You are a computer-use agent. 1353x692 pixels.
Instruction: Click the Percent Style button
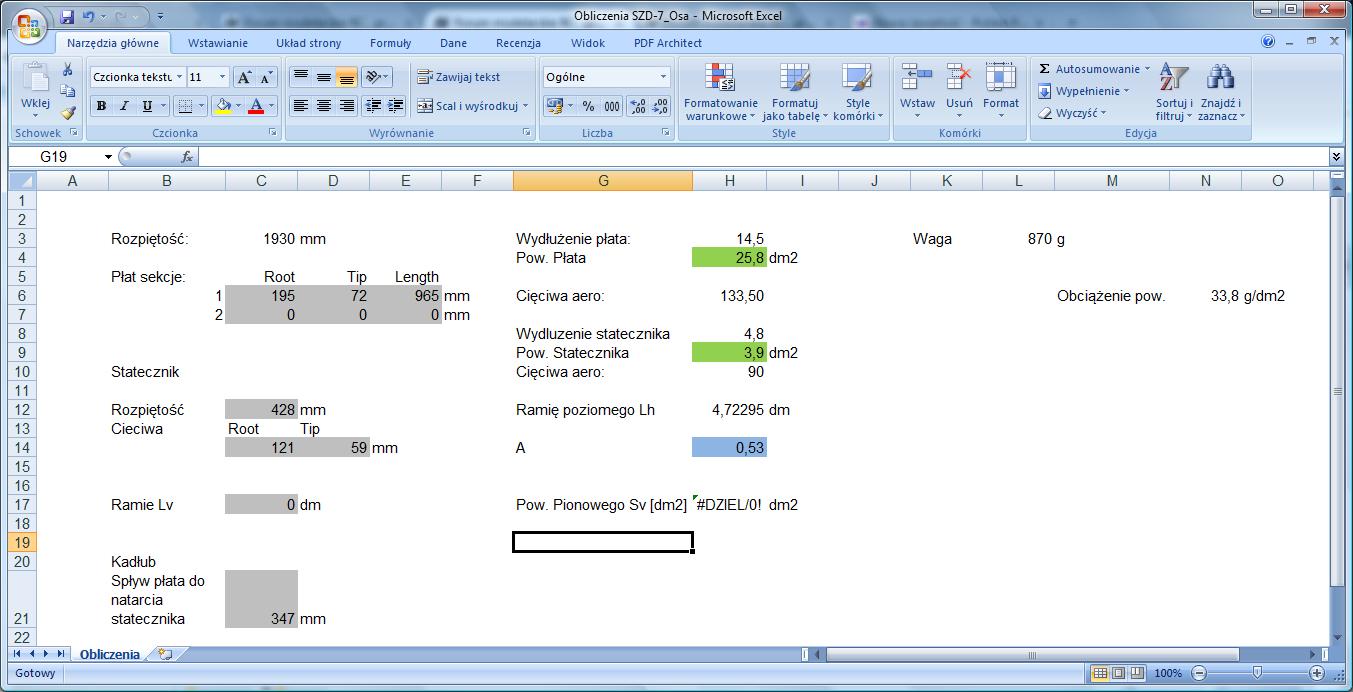(x=588, y=106)
